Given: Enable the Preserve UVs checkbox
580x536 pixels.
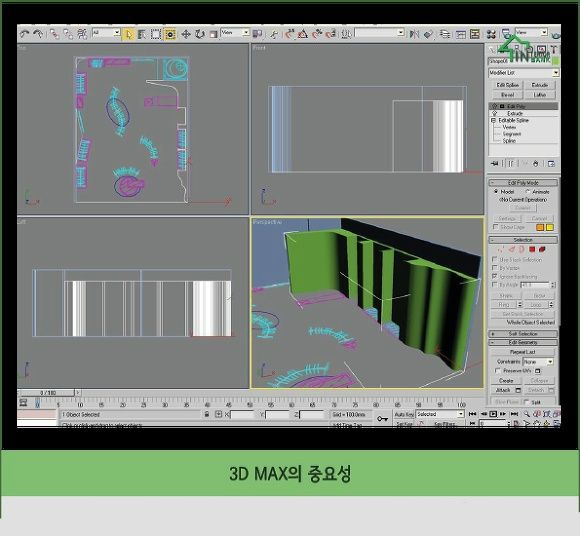Looking at the screenshot, I should pyautogui.click(x=498, y=370).
